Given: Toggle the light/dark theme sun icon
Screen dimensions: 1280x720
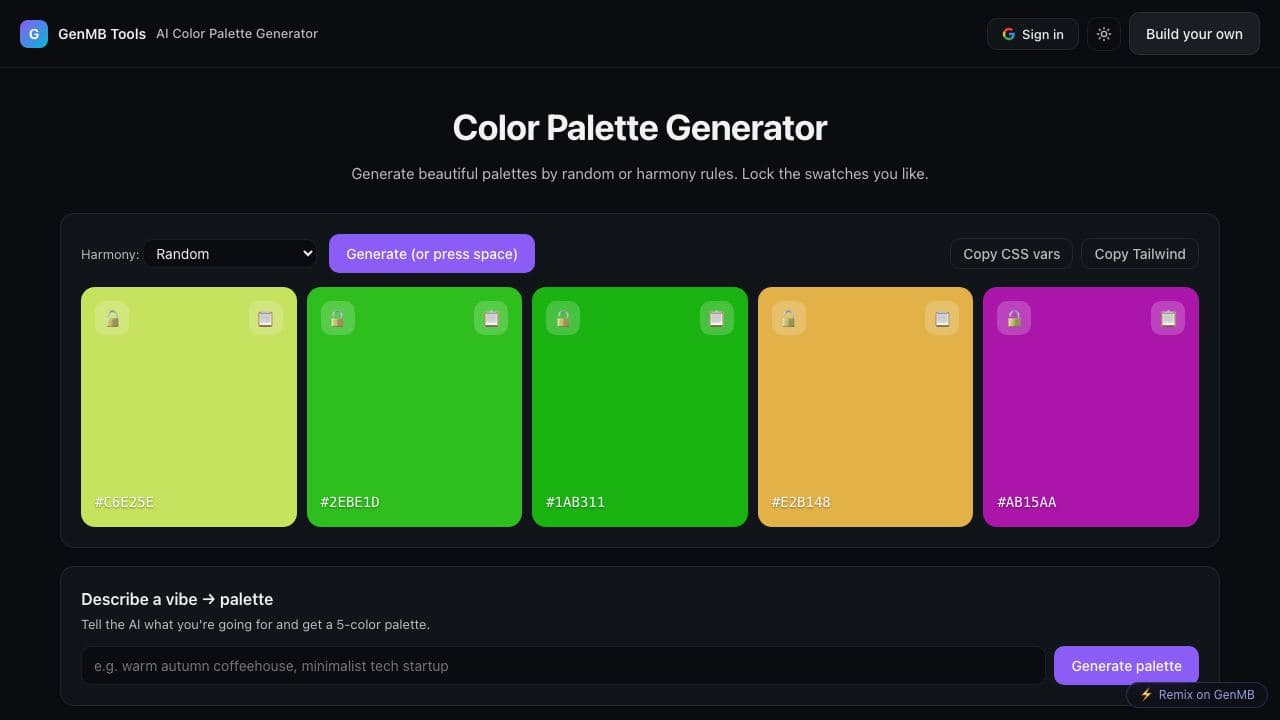Looking at the screenshot, I should pyautogui.click(x=1104, y=34).
